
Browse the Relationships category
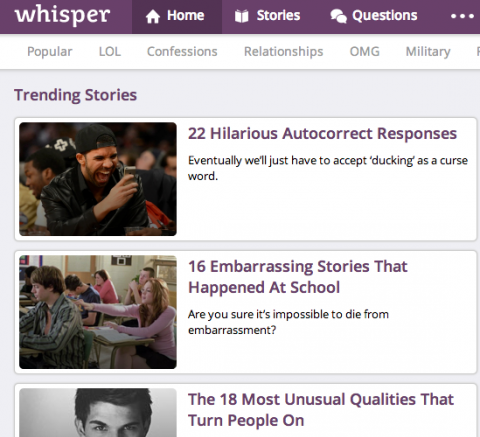point(284,52)
